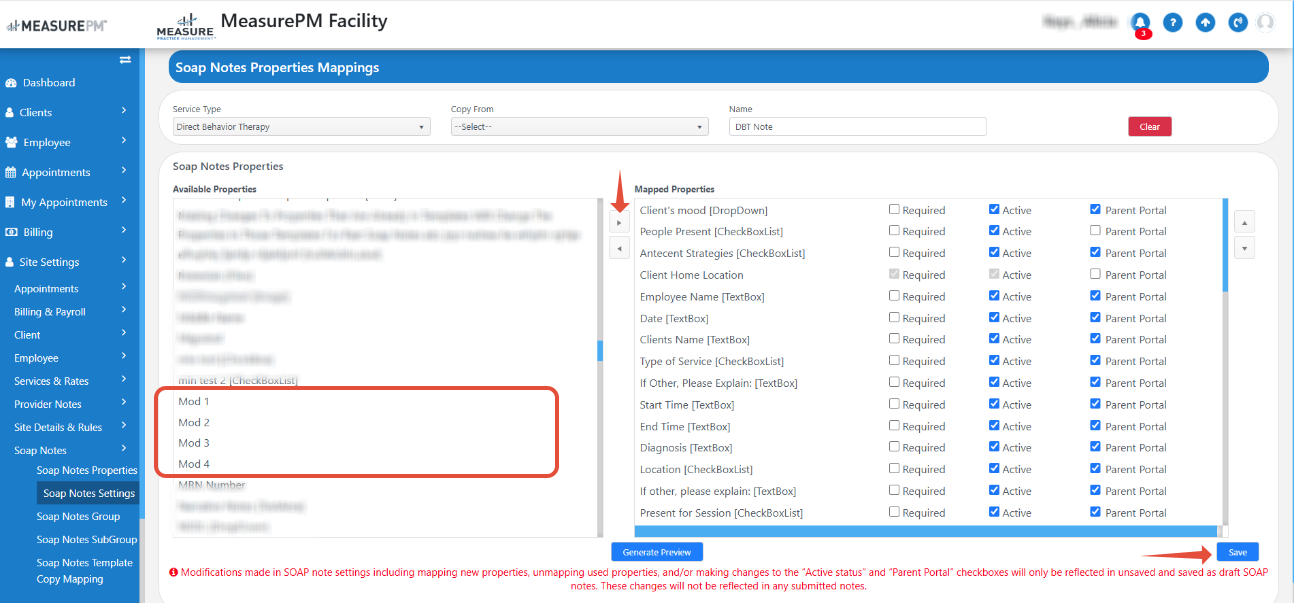Expand the Billing sidebar menu
The width and height of the screenshot is (1294, 603).
click(x=124, y=230)
